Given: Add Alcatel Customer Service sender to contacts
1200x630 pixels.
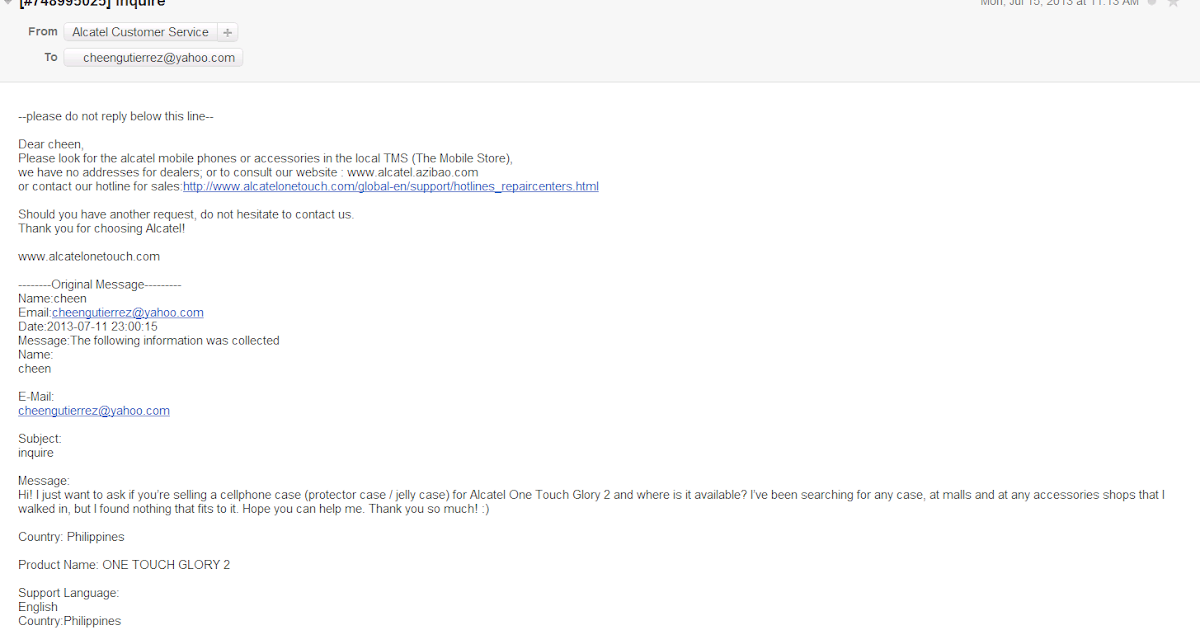Looking at the screenshot, I should (227, 32).
